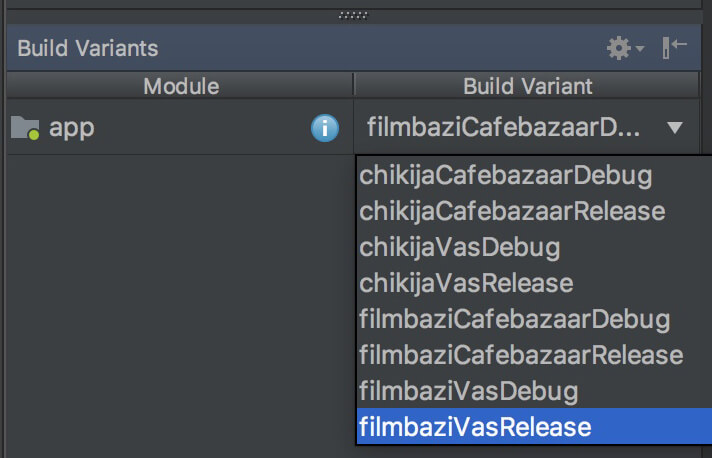Screen dimensions: 712x458
Task: Click the filmbaziCafebazaarD... selected variant field
Action: pos(526,127)
